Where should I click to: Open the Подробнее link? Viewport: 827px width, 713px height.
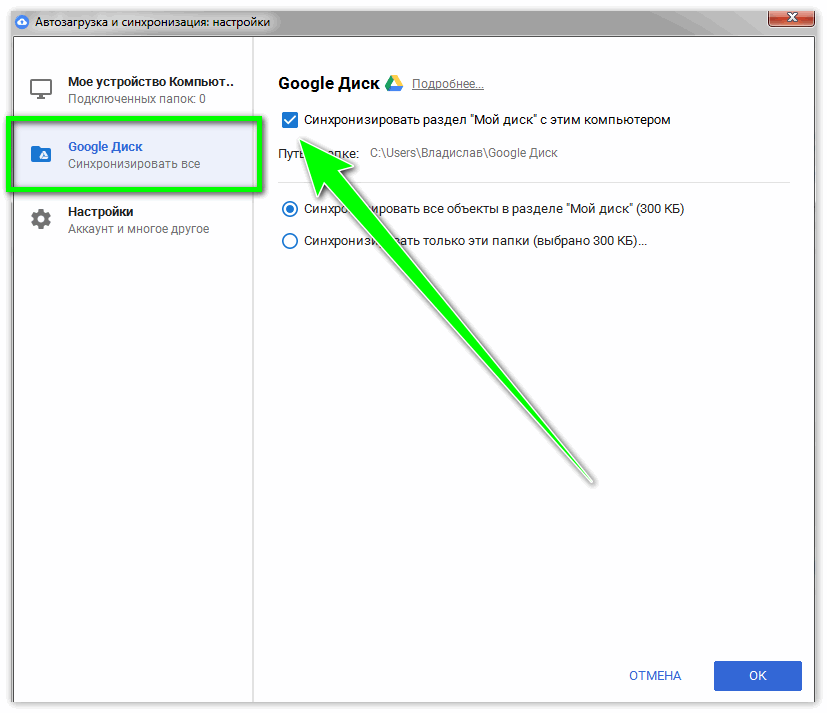(x=447, y=84)
